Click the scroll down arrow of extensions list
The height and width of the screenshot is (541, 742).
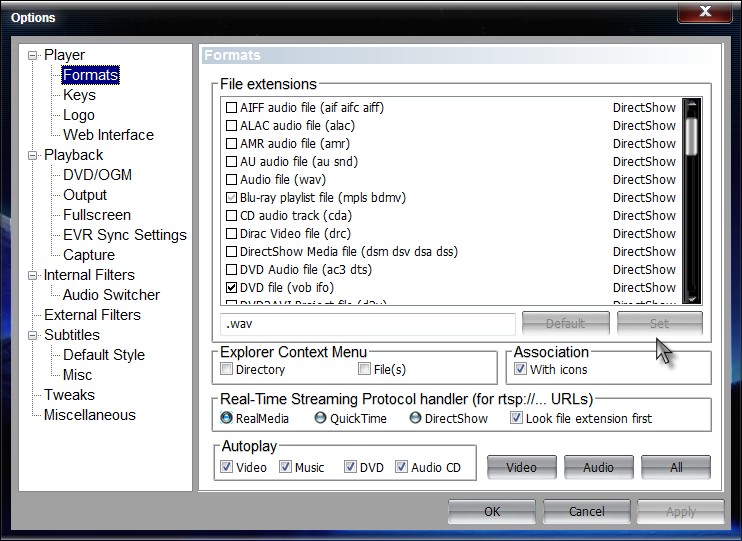pyautogui.click(x=691, y=297)
